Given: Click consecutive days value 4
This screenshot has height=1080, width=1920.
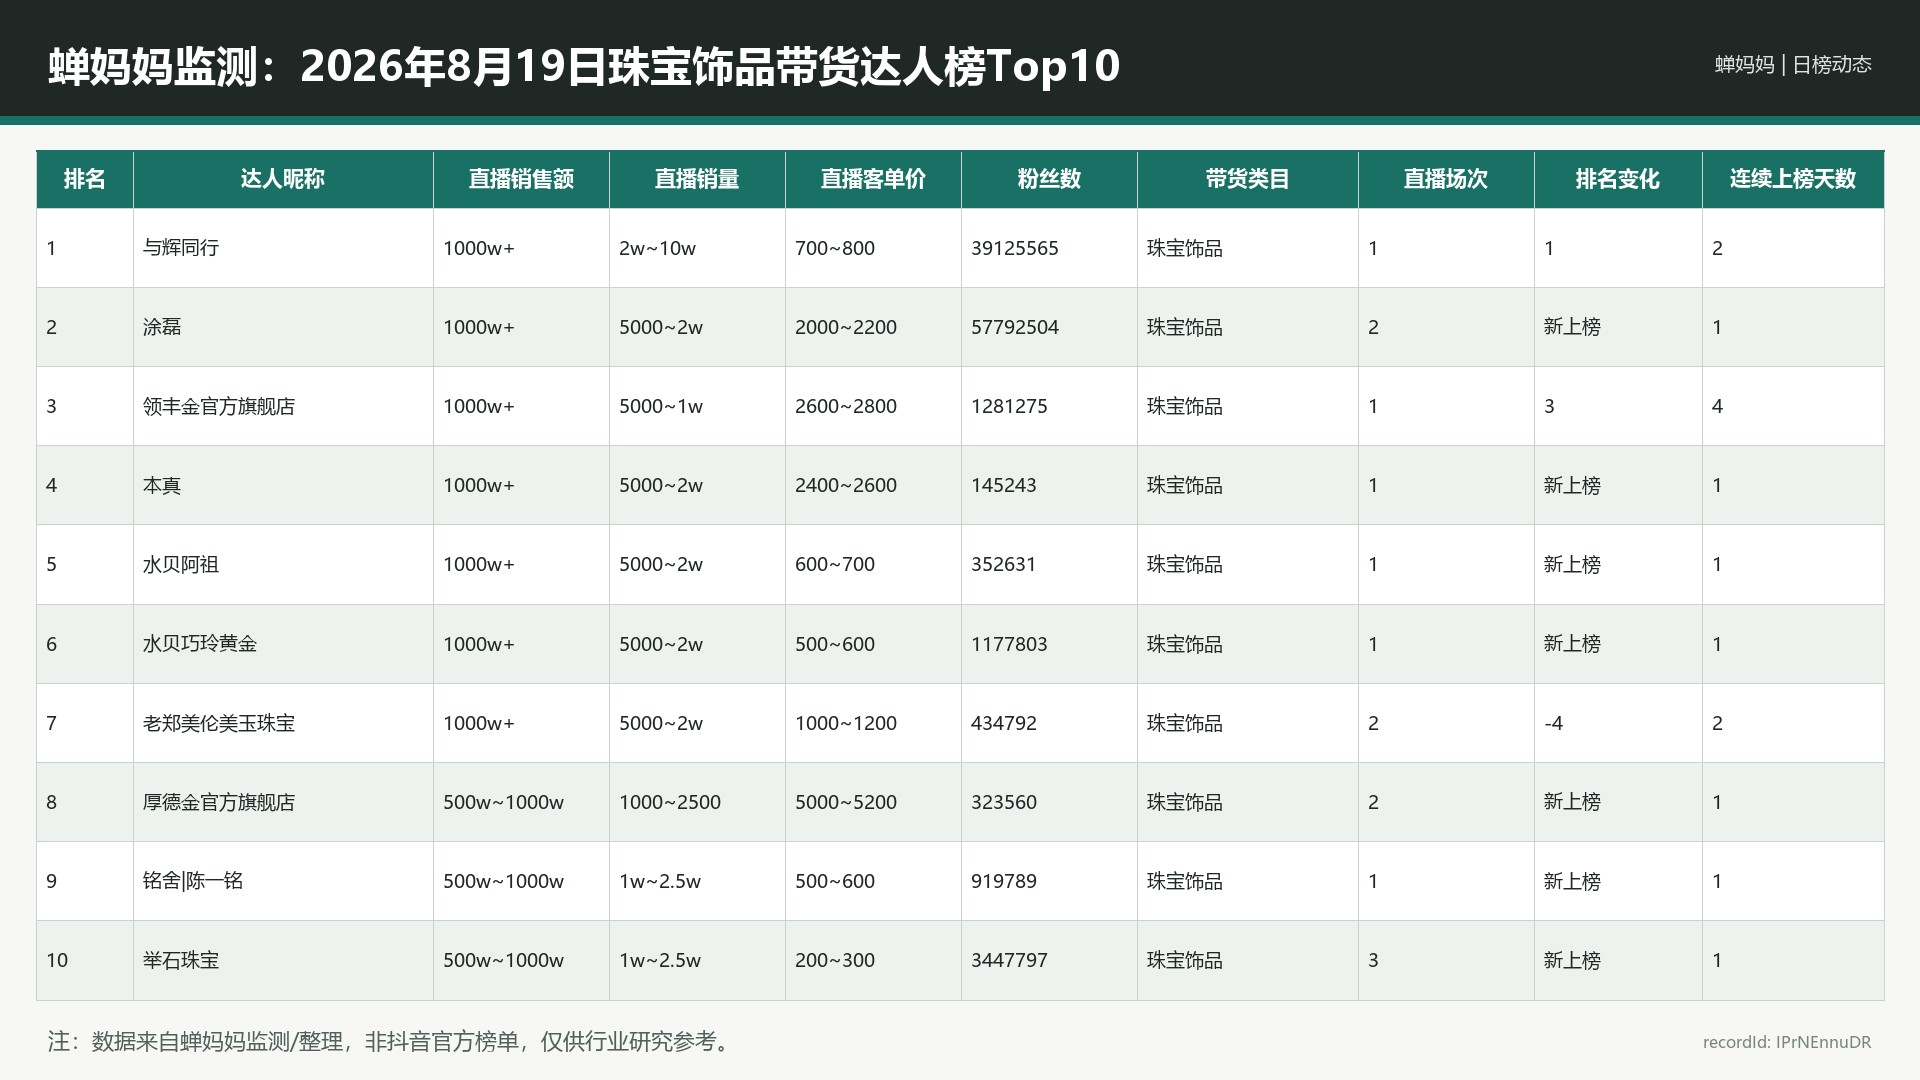Looking at the screenshot, I should (1717, 406).
